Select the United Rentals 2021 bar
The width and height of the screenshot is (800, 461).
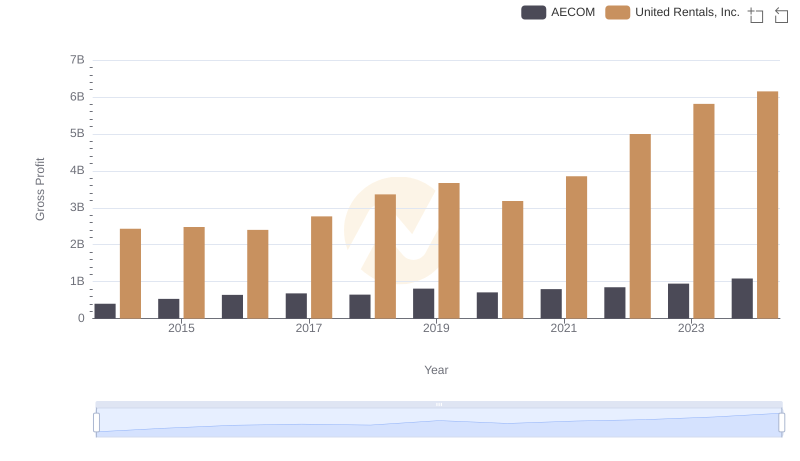576,247
